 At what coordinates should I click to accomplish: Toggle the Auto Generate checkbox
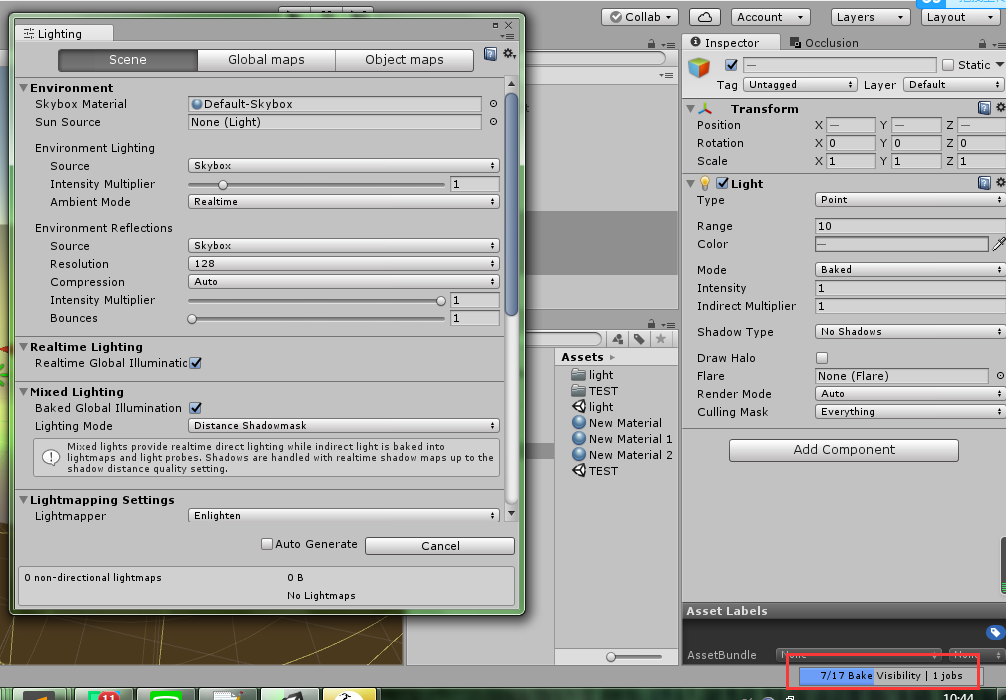(267, 544)
